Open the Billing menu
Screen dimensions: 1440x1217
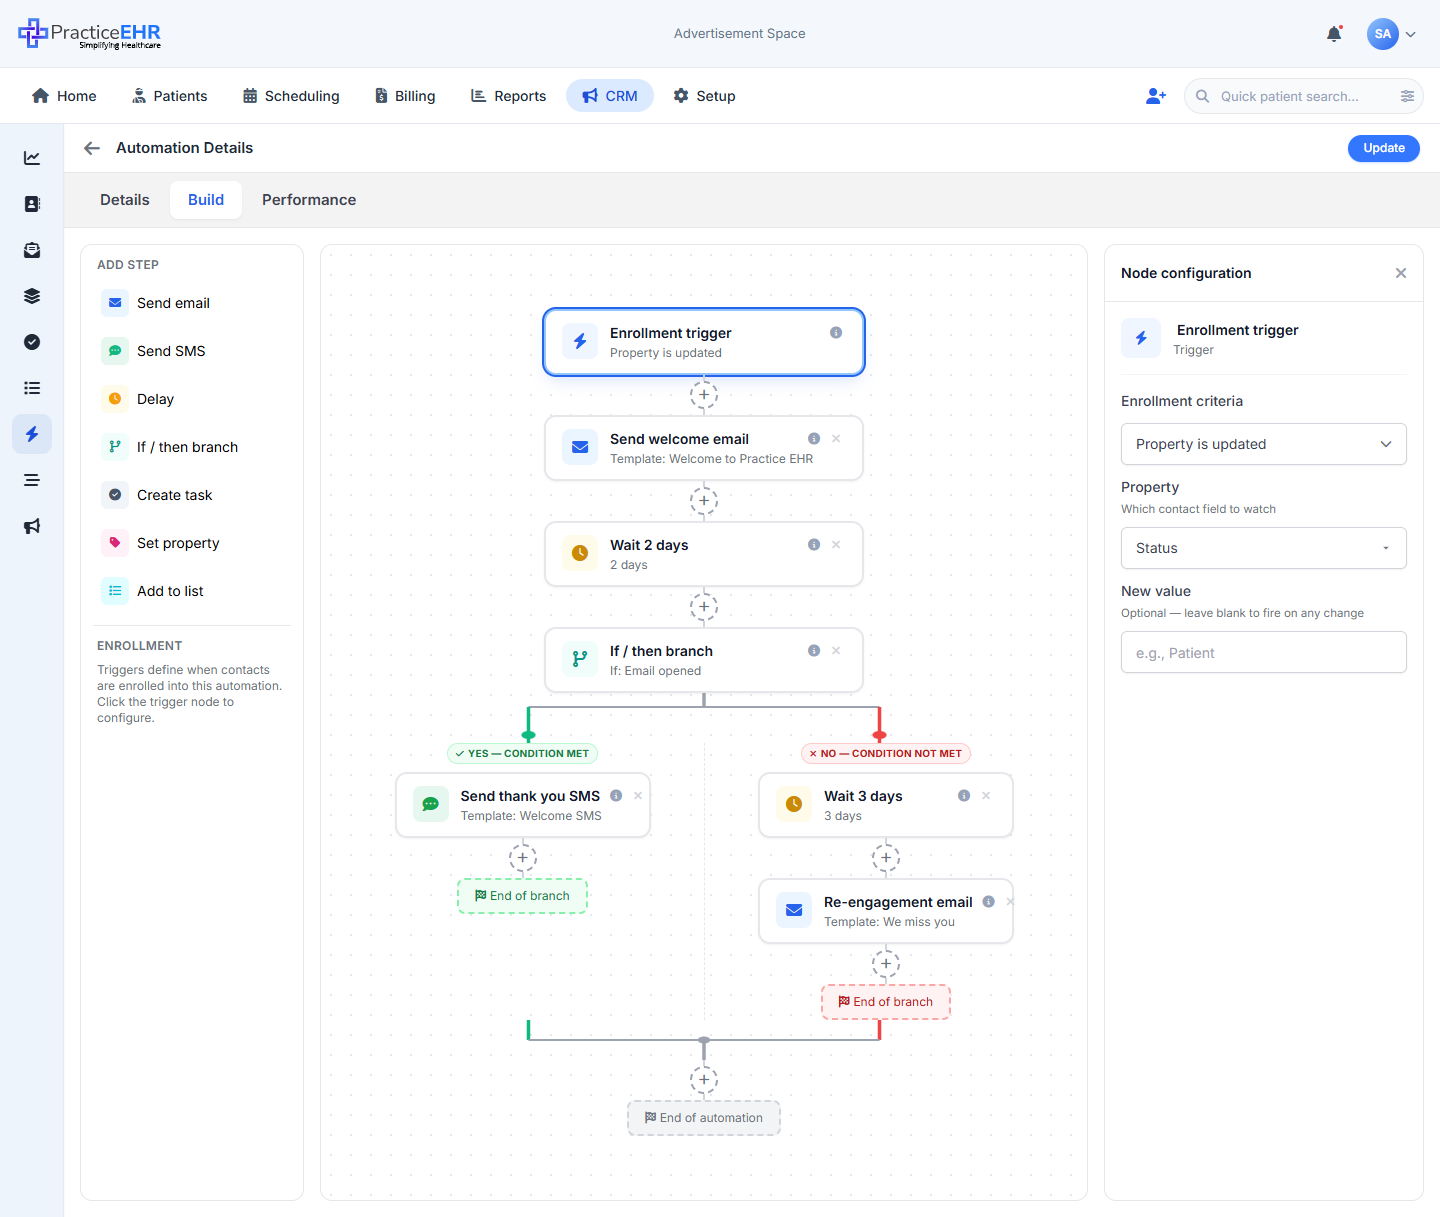[x=404, y=96]
